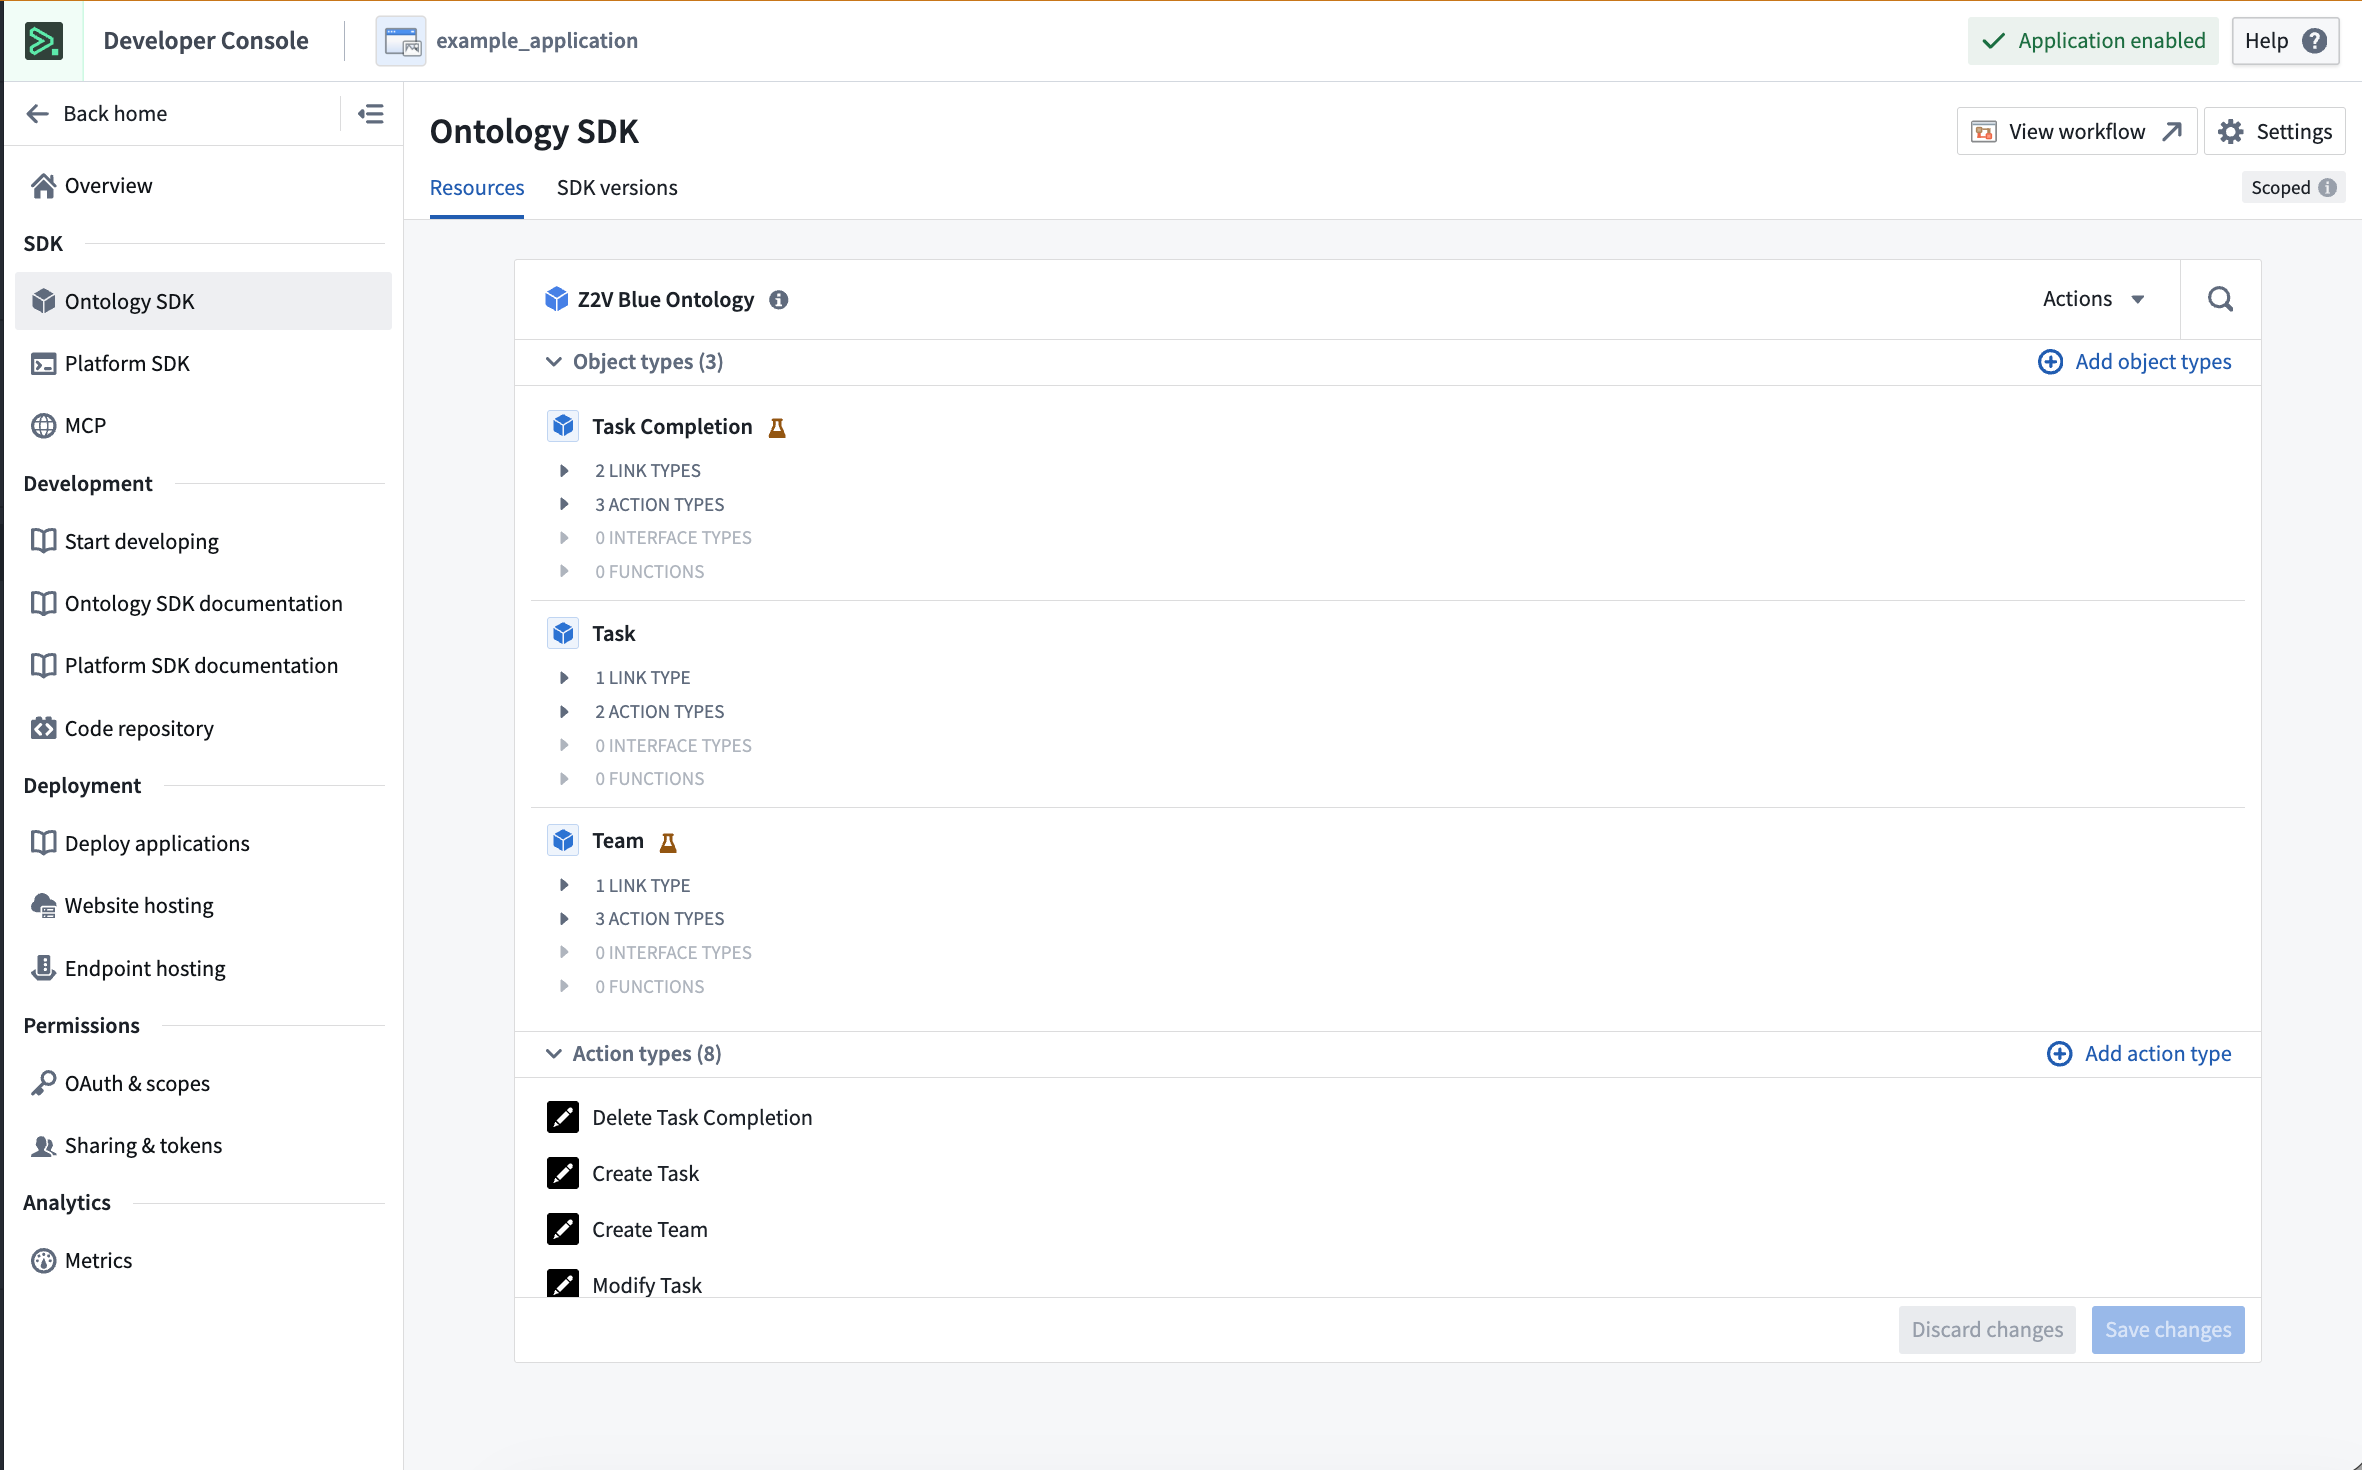Image resolution: width=2362 pixels, height=1470 pixels.
Task: Click the Task object type cube icon
Action: 563,634
